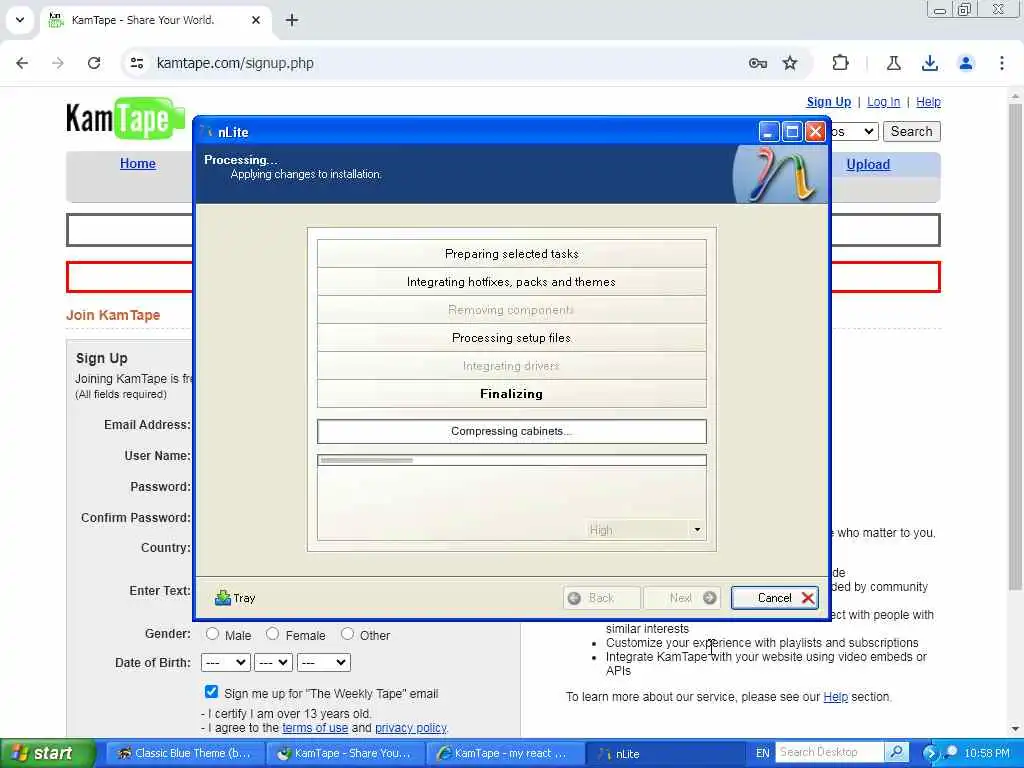1024x768 pixels.
Task: Switch to Classic Blue Theme taskbar item
Action: click(x=183, y=753)
